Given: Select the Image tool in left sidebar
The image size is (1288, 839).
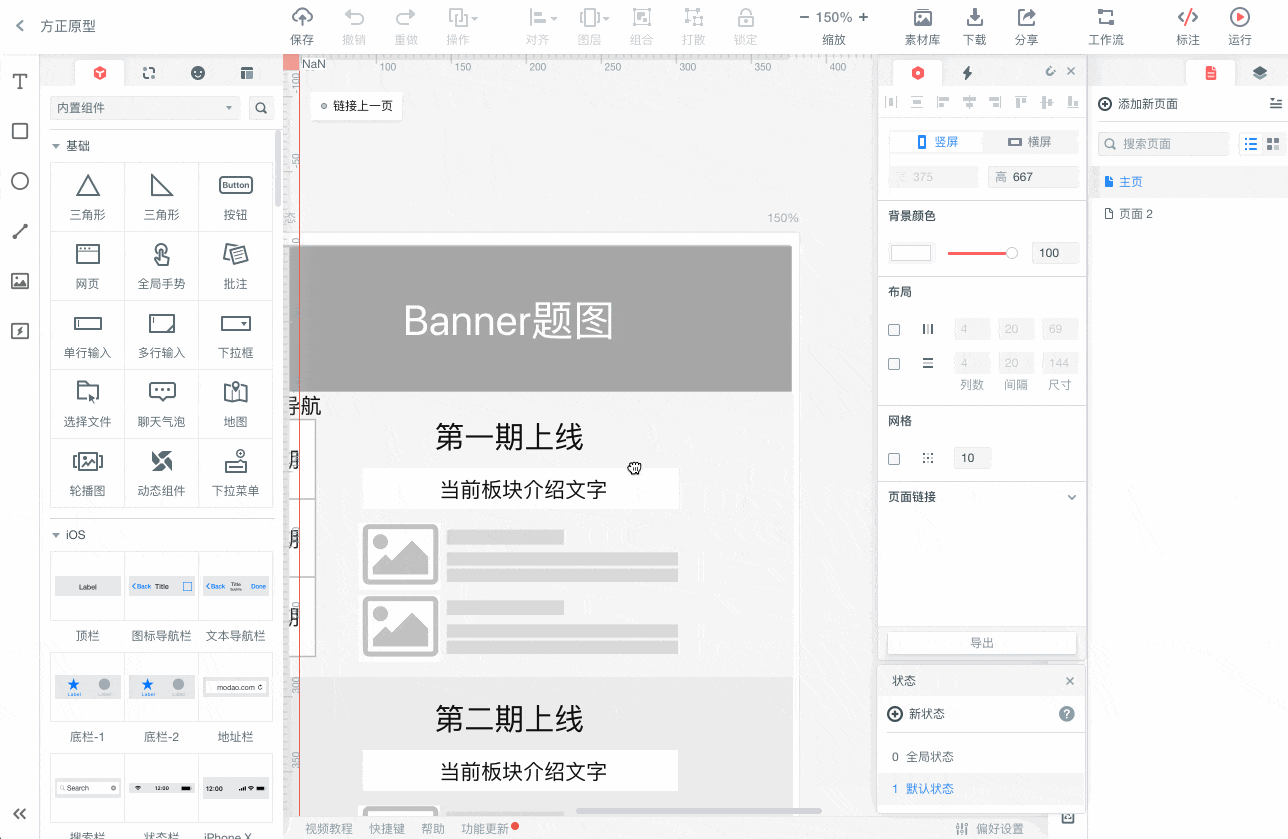Looking at the screenshot, I should 19,281.
